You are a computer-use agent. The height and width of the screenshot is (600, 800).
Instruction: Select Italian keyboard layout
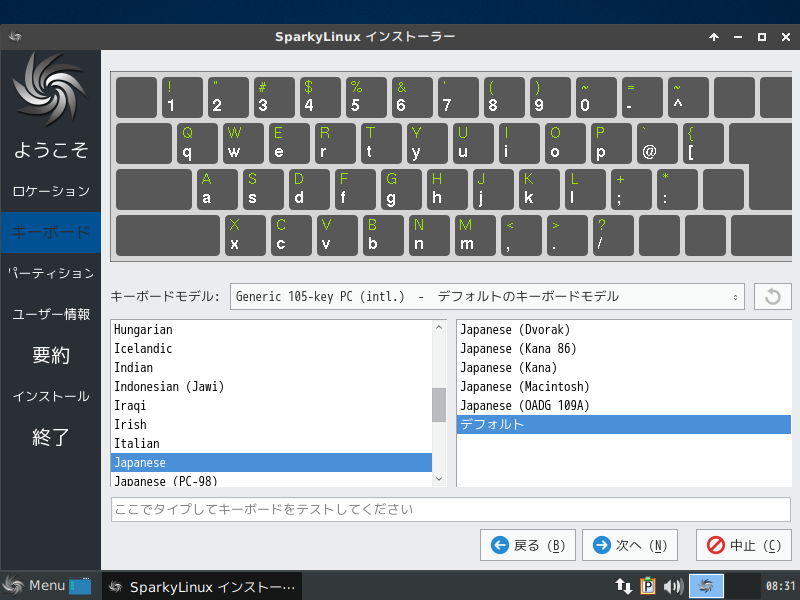pyautogui.click(x=271, y=443)
